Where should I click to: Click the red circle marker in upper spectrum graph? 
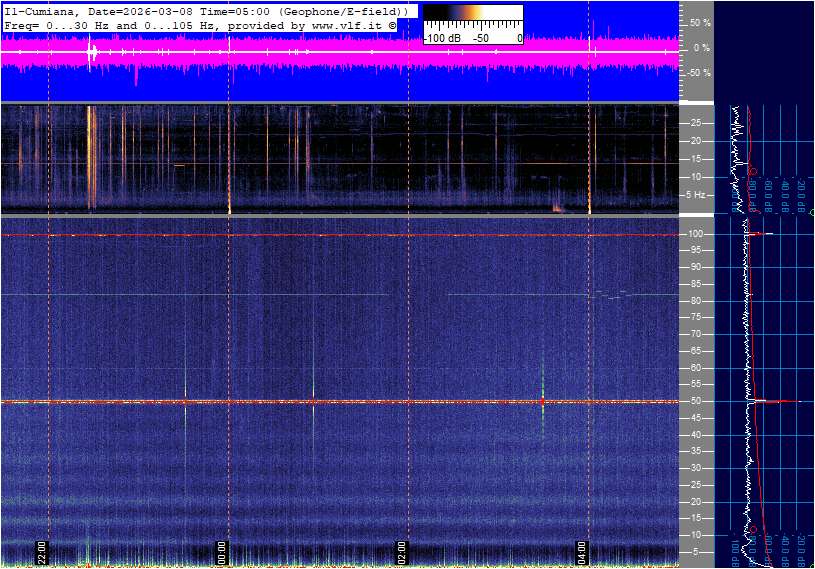point(752,172)
